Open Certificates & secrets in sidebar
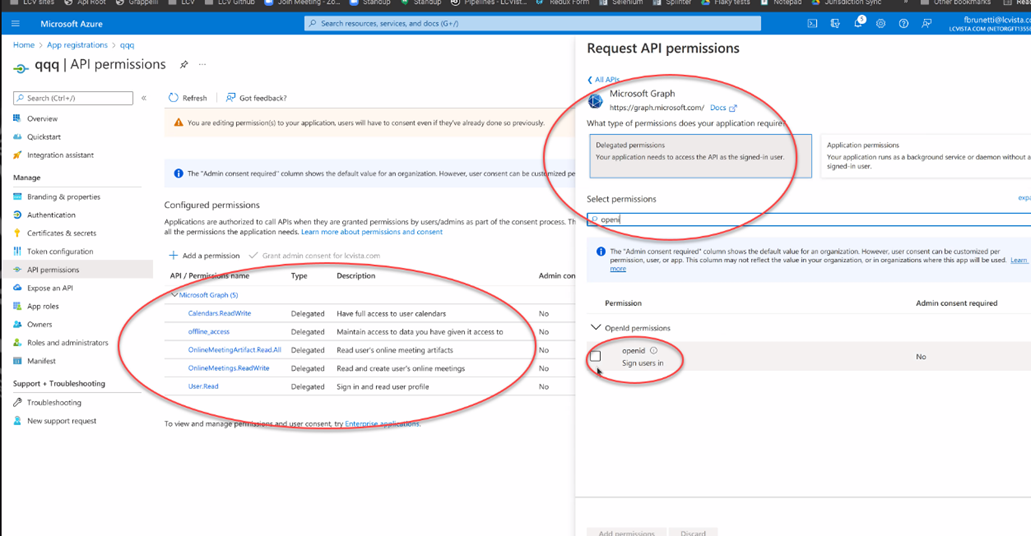1031x536 pixels. (x=62, y=233)
